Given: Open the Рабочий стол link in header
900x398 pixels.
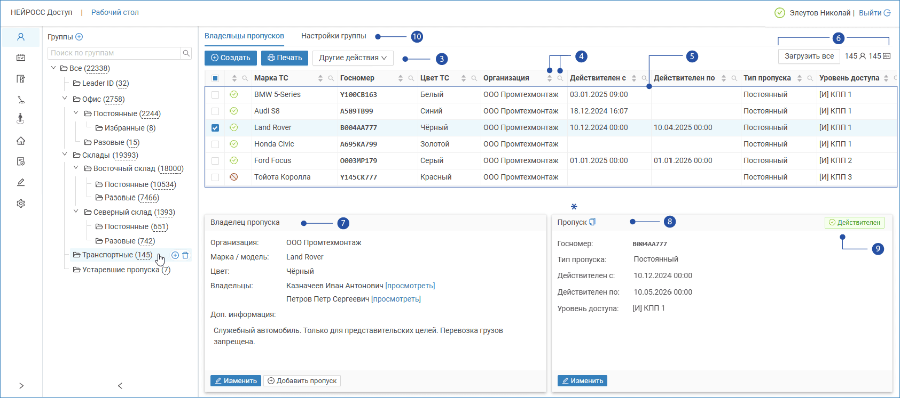Looking at the screenshot, I should (115, 12).
